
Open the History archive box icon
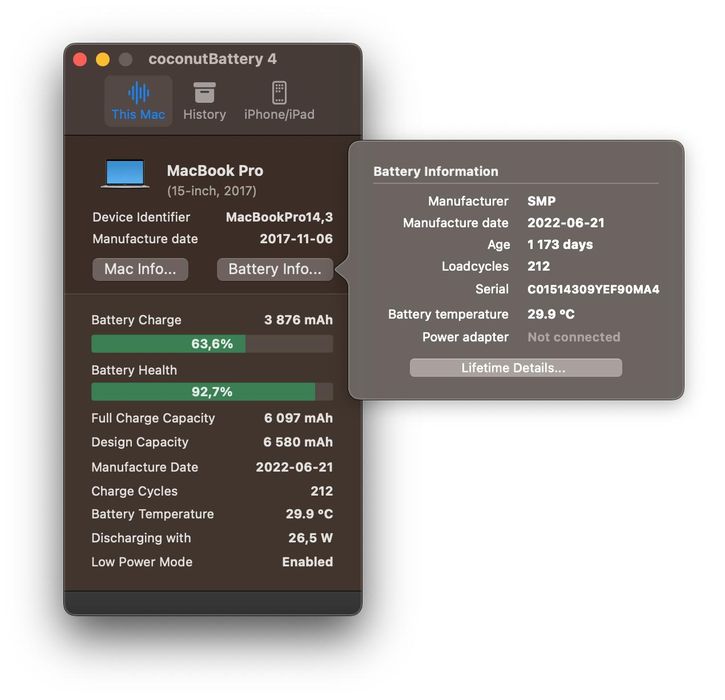pyautogui.click(x=204, y=92)
